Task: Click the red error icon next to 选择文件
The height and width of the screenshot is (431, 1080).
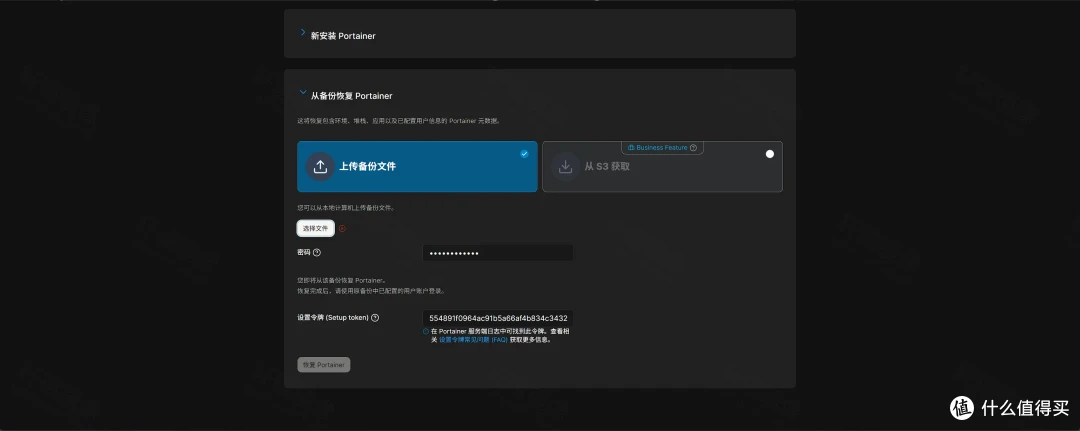Action: 342,229
